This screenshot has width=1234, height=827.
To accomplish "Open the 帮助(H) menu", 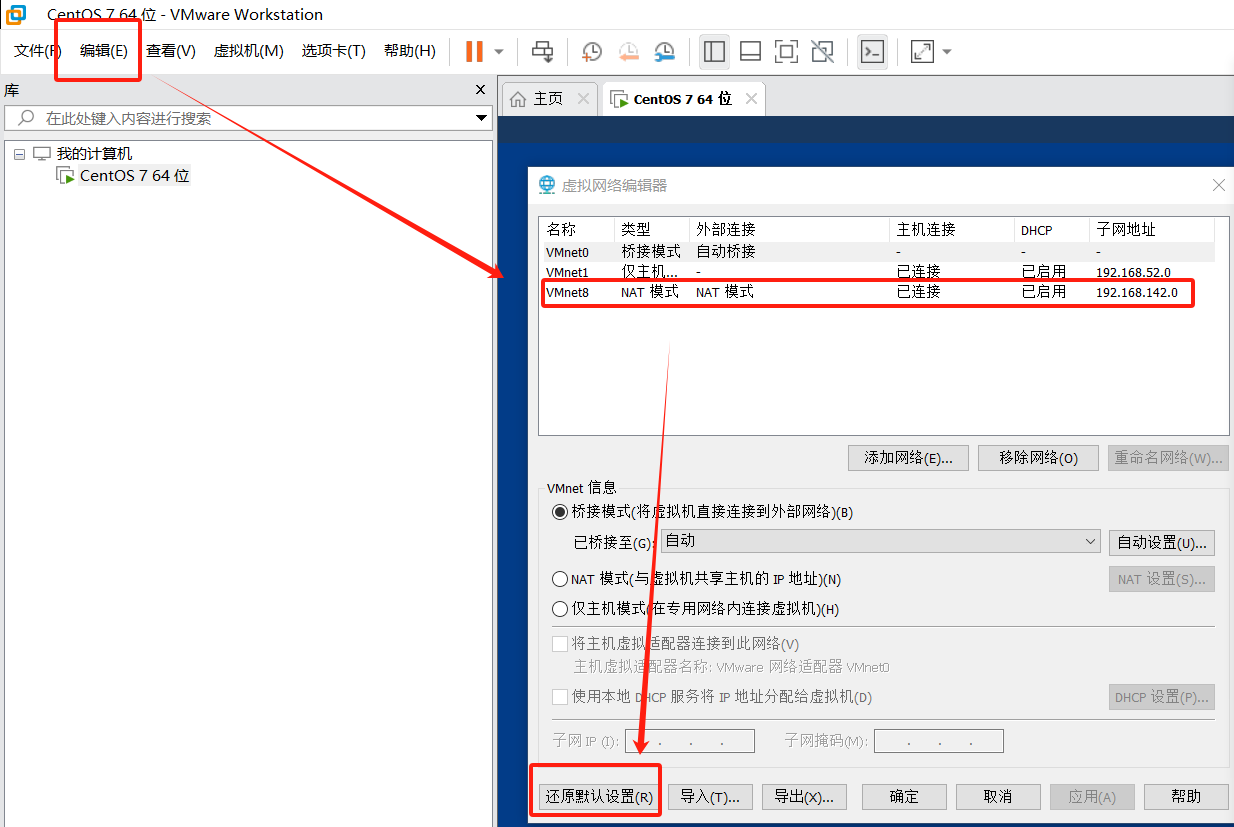I will [x=410, y=51].
